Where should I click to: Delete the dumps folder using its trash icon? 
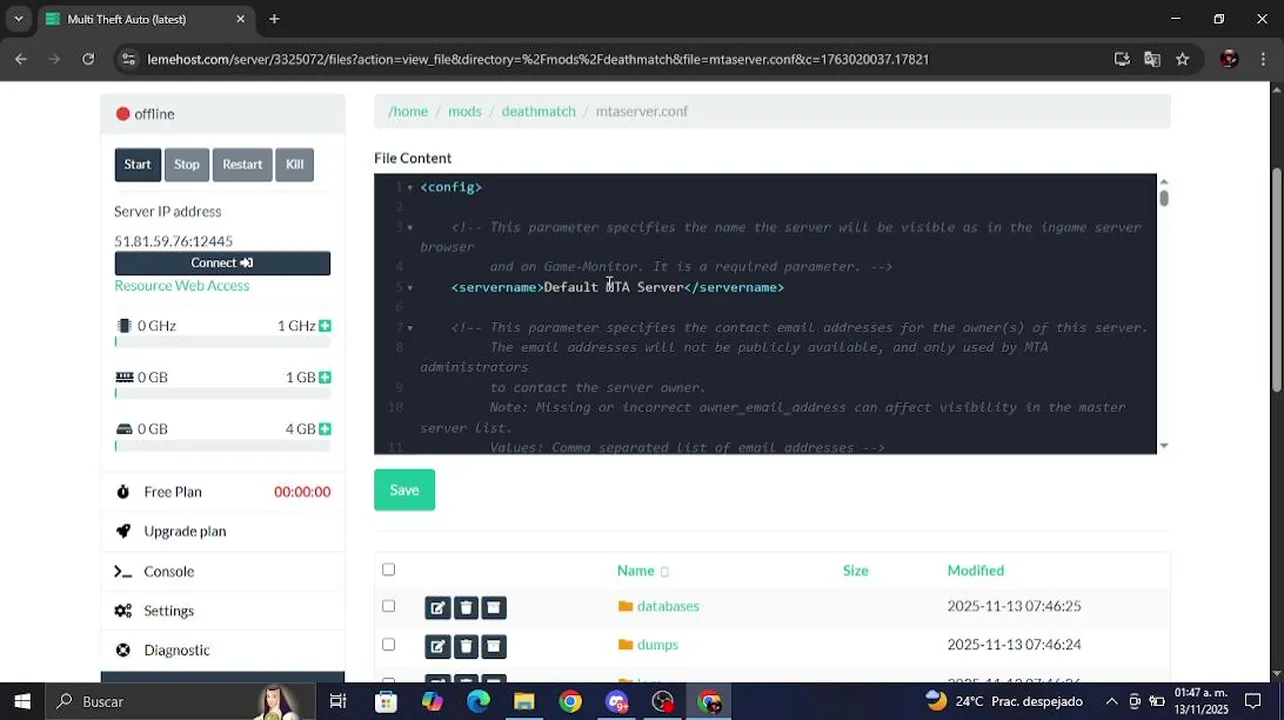tap(466, 646)
